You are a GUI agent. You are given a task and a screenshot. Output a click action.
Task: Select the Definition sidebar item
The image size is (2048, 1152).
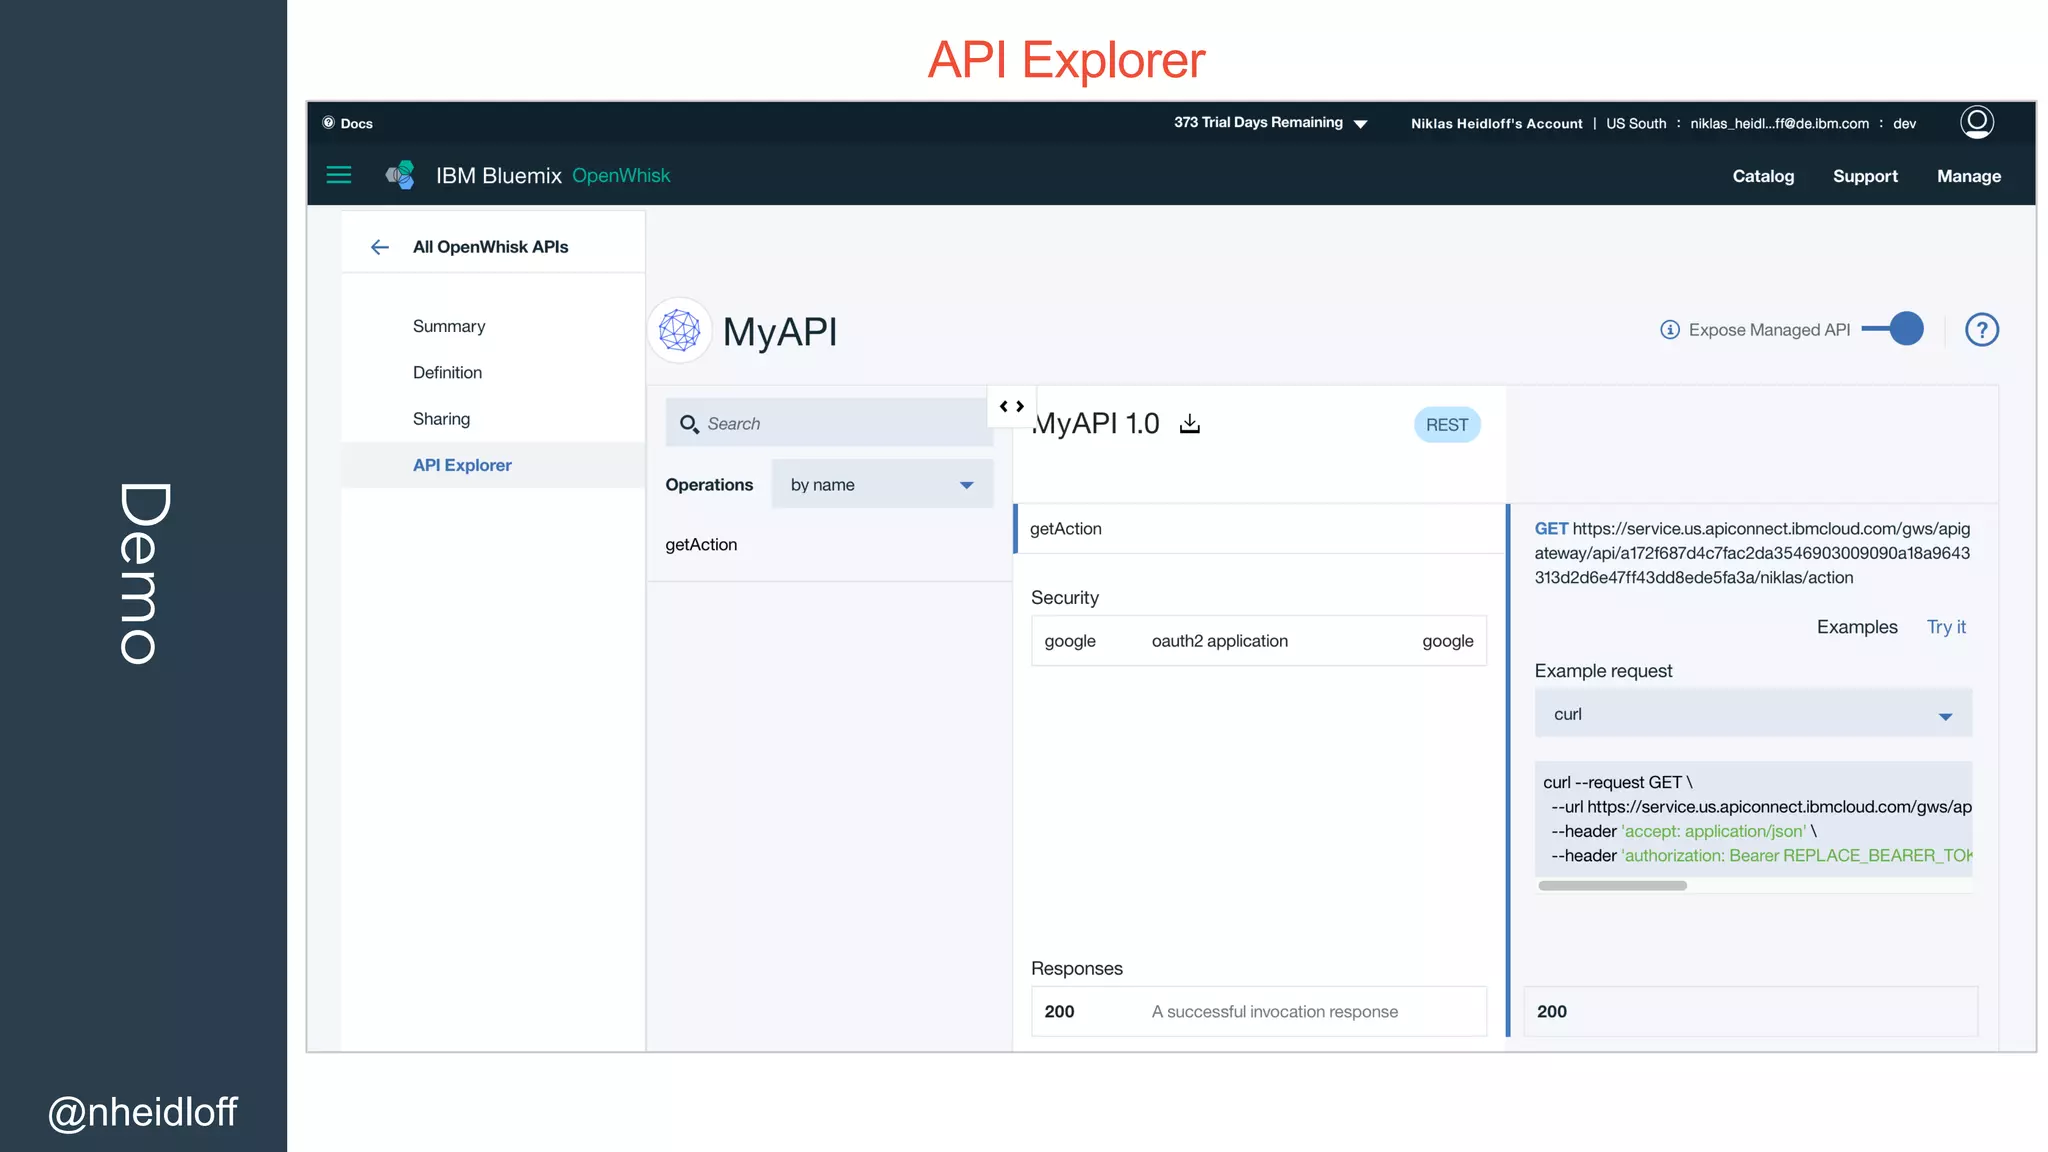pos(447,372)
